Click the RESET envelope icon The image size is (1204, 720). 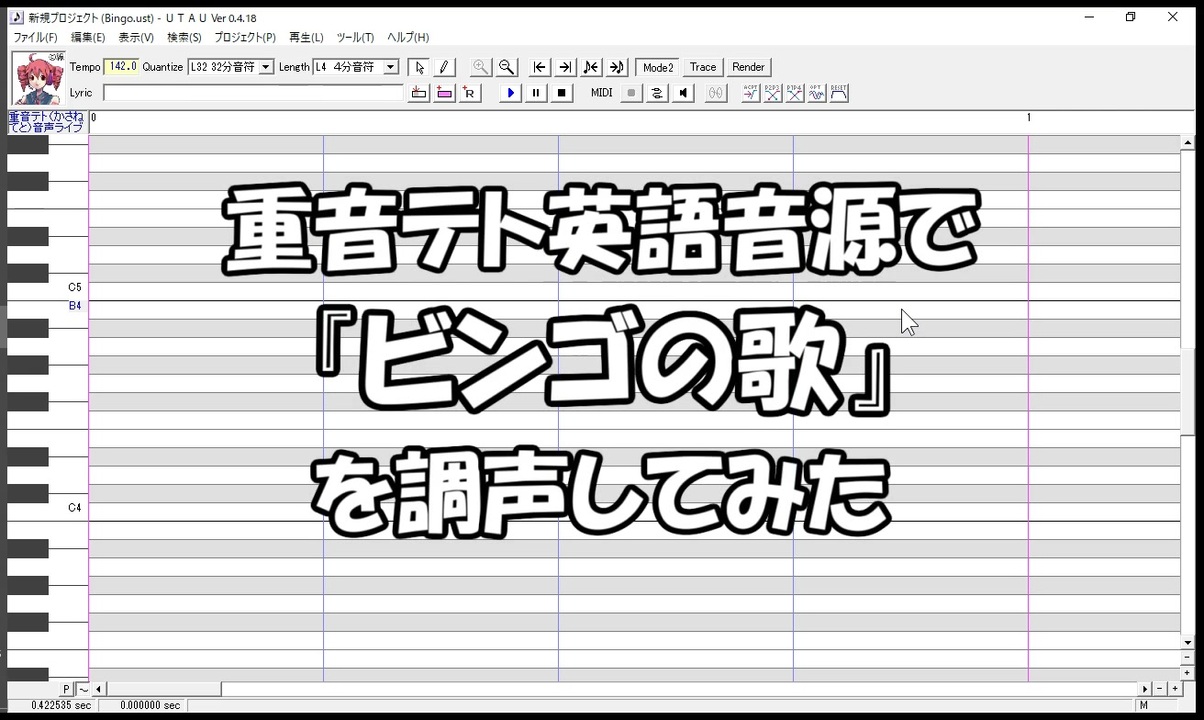(x=839, y=93)
